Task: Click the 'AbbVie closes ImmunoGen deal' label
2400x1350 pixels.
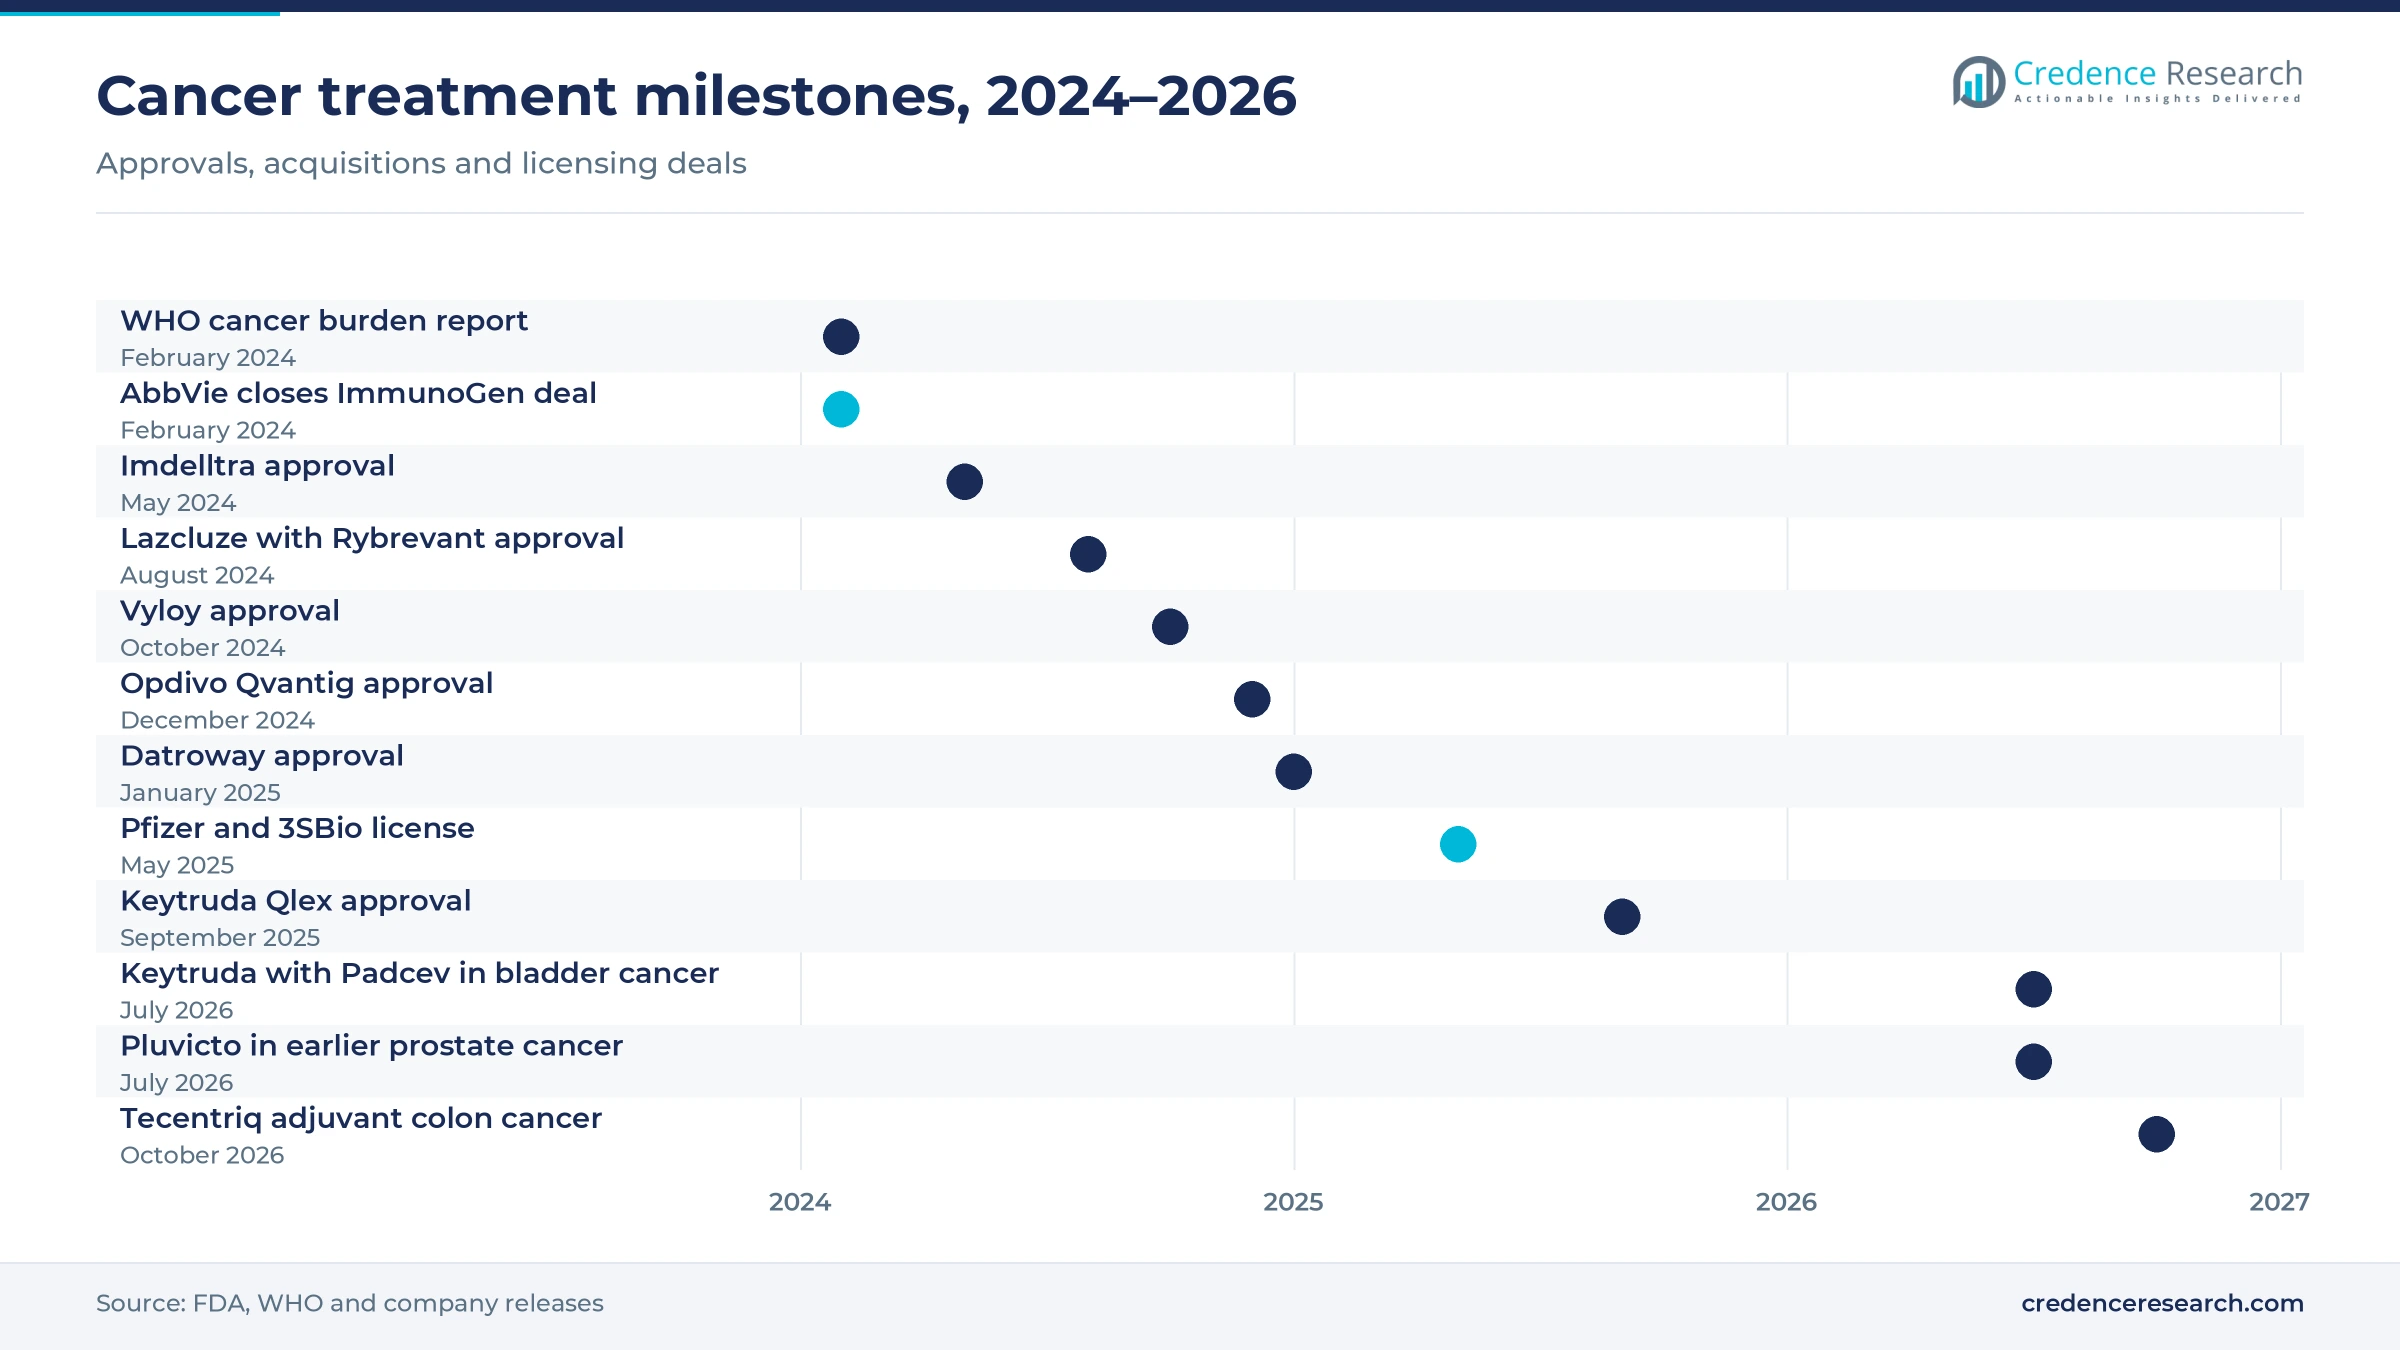Action: point(358,393)
